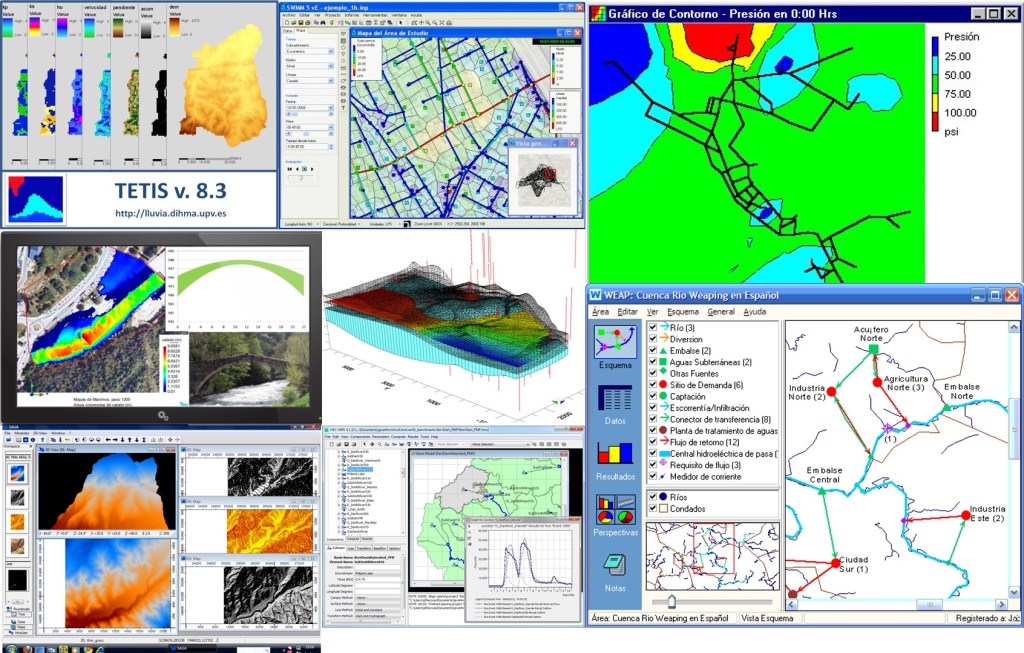Screen dimensions: 1024x653
Task: Uncheck the Río (3) layer checkbox
Action: tap(653, 328)
